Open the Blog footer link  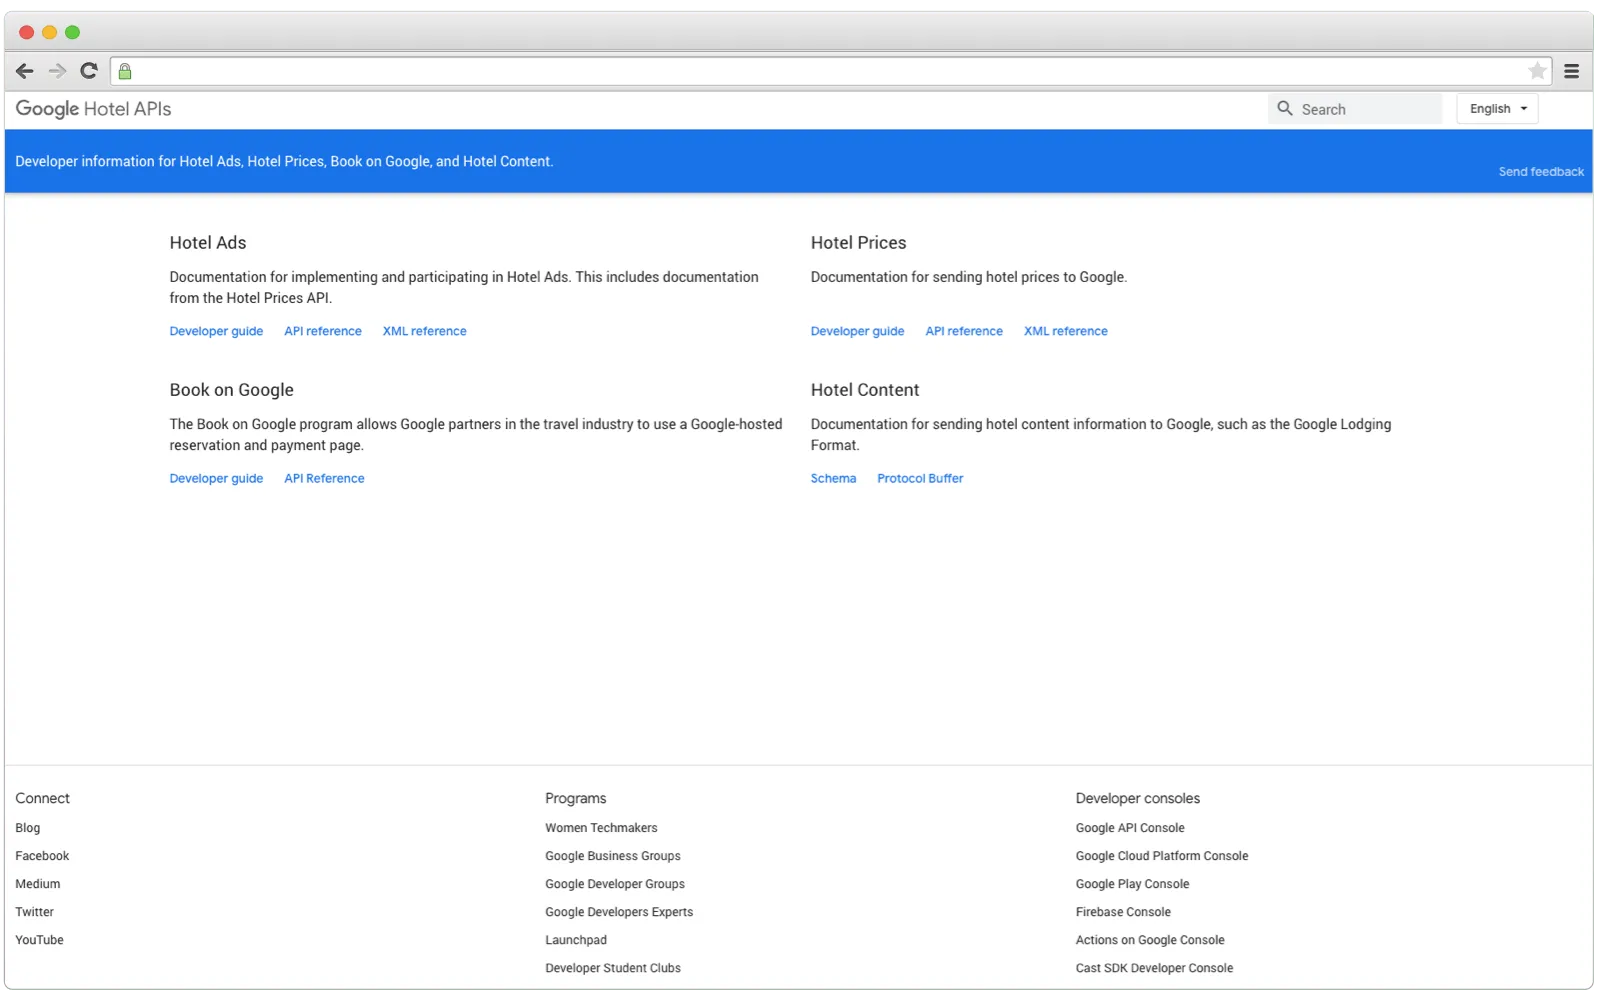(28, 828)
